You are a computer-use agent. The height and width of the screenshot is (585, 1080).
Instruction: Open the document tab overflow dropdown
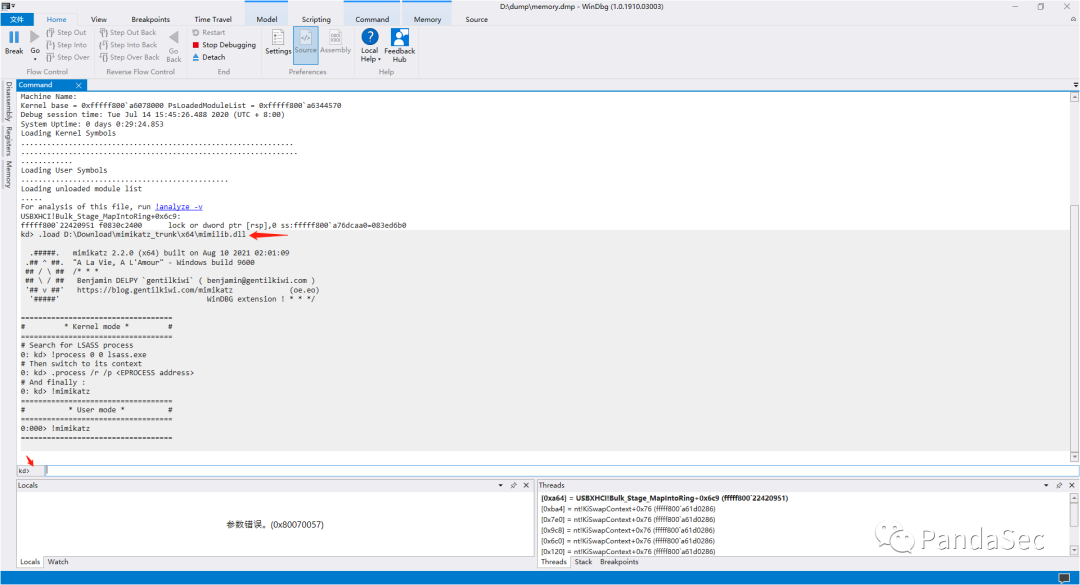coord(1075,85)
